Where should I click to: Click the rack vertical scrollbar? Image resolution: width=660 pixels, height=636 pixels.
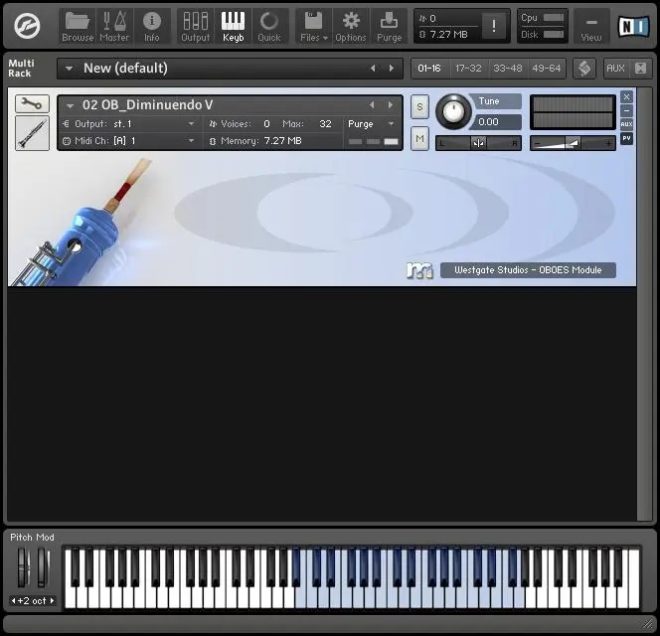tap(644, 304)
